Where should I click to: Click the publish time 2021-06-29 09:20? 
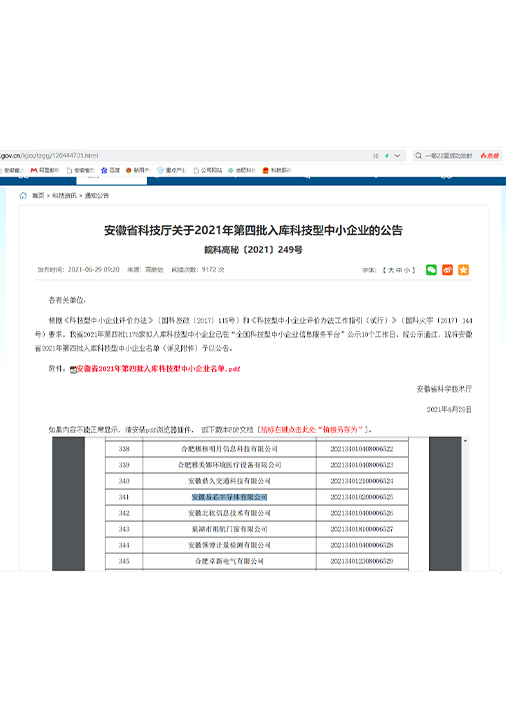pos(94,270)
